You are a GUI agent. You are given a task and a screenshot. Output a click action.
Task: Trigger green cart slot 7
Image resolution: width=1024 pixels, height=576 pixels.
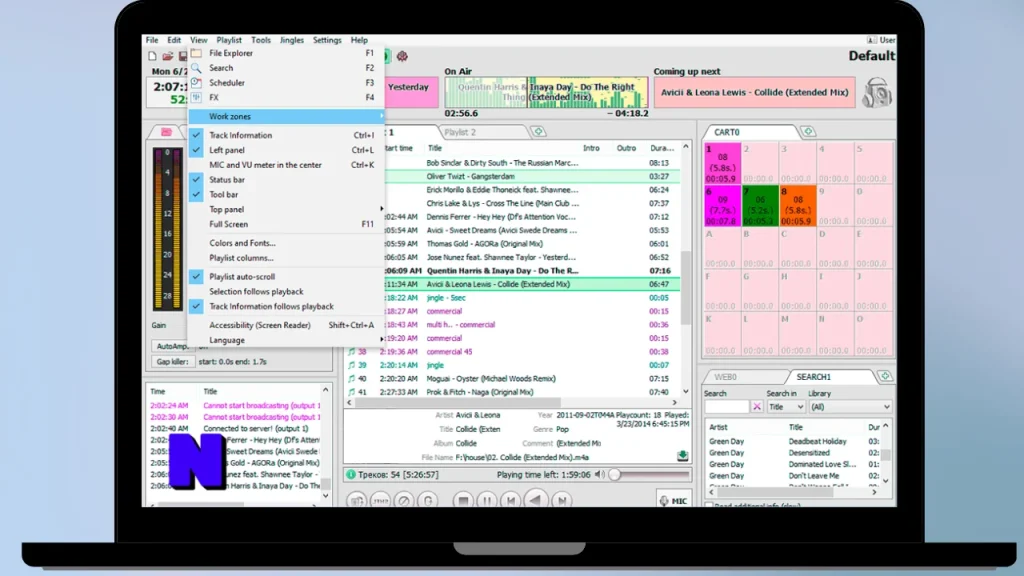click(760, 206)
